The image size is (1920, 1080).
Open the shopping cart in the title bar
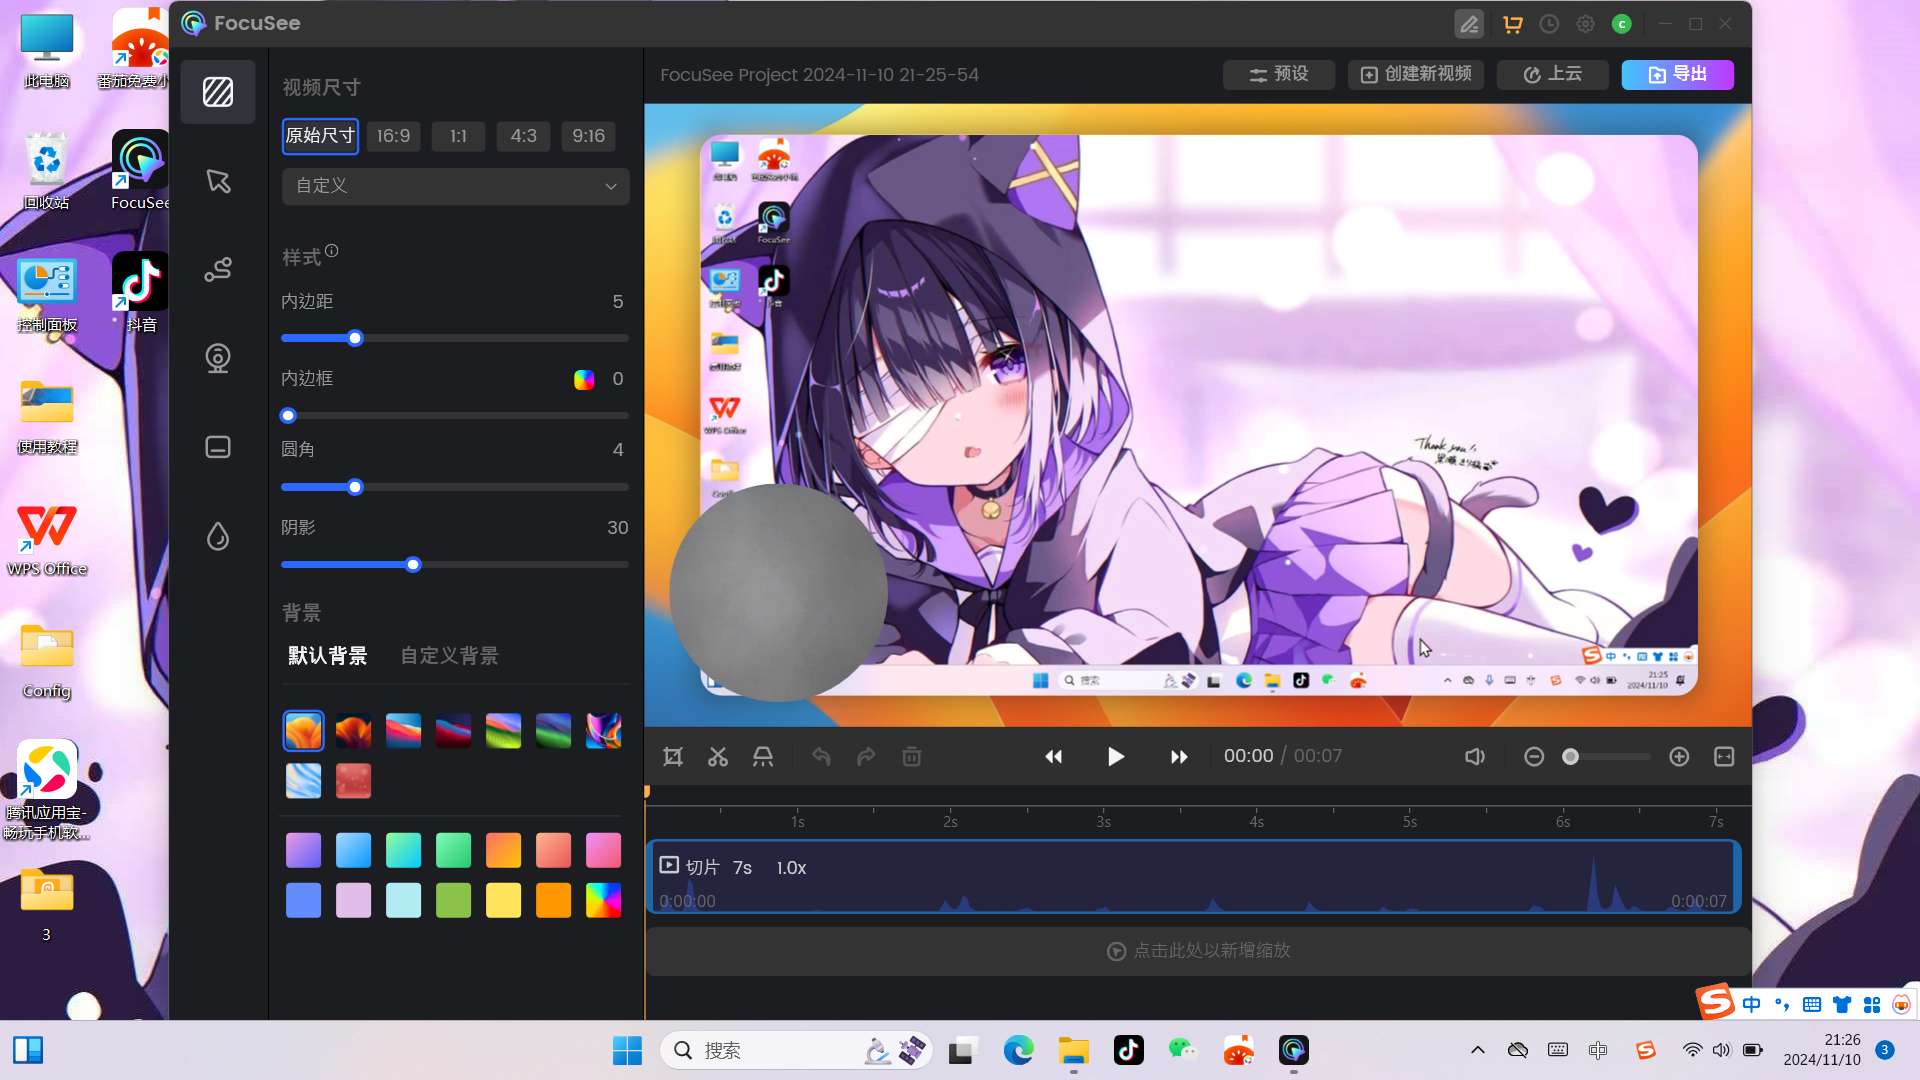1512,23
